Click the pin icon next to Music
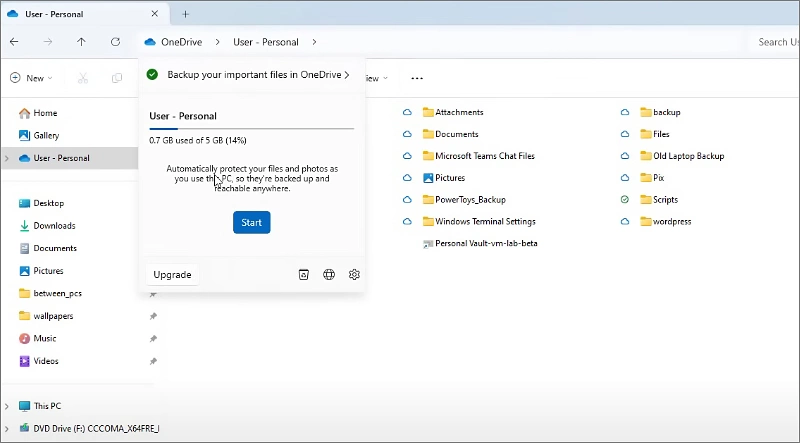The image size is (800, 443). click(153, 339)
